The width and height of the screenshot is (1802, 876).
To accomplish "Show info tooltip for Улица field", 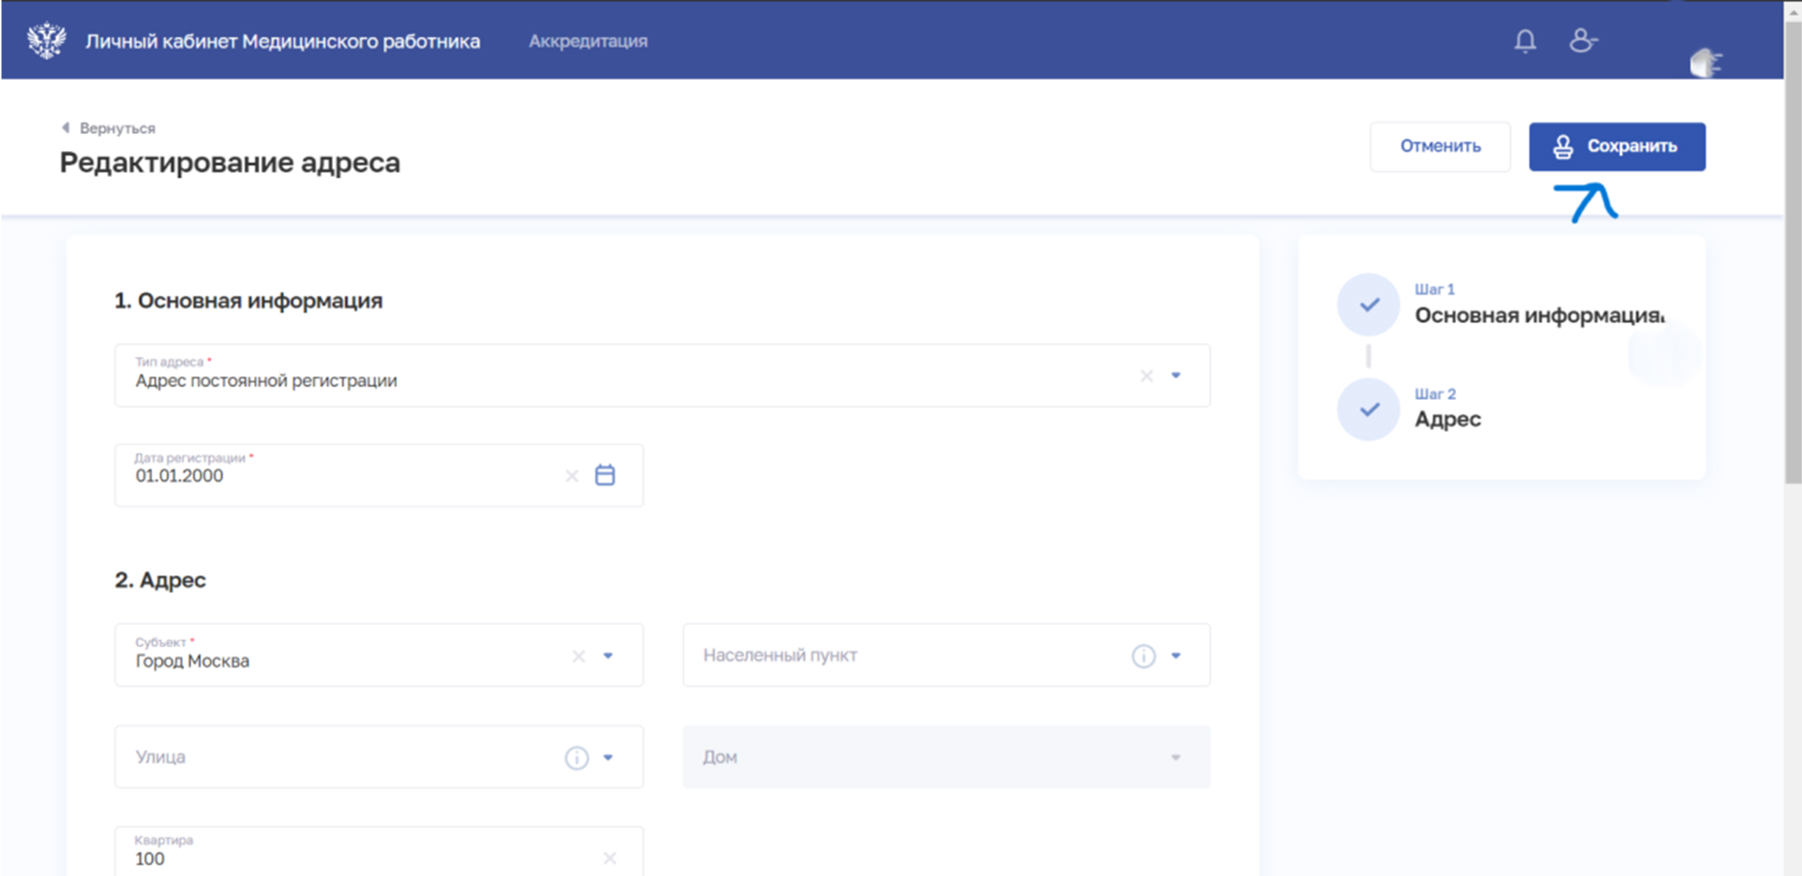I will coord(576,758).
